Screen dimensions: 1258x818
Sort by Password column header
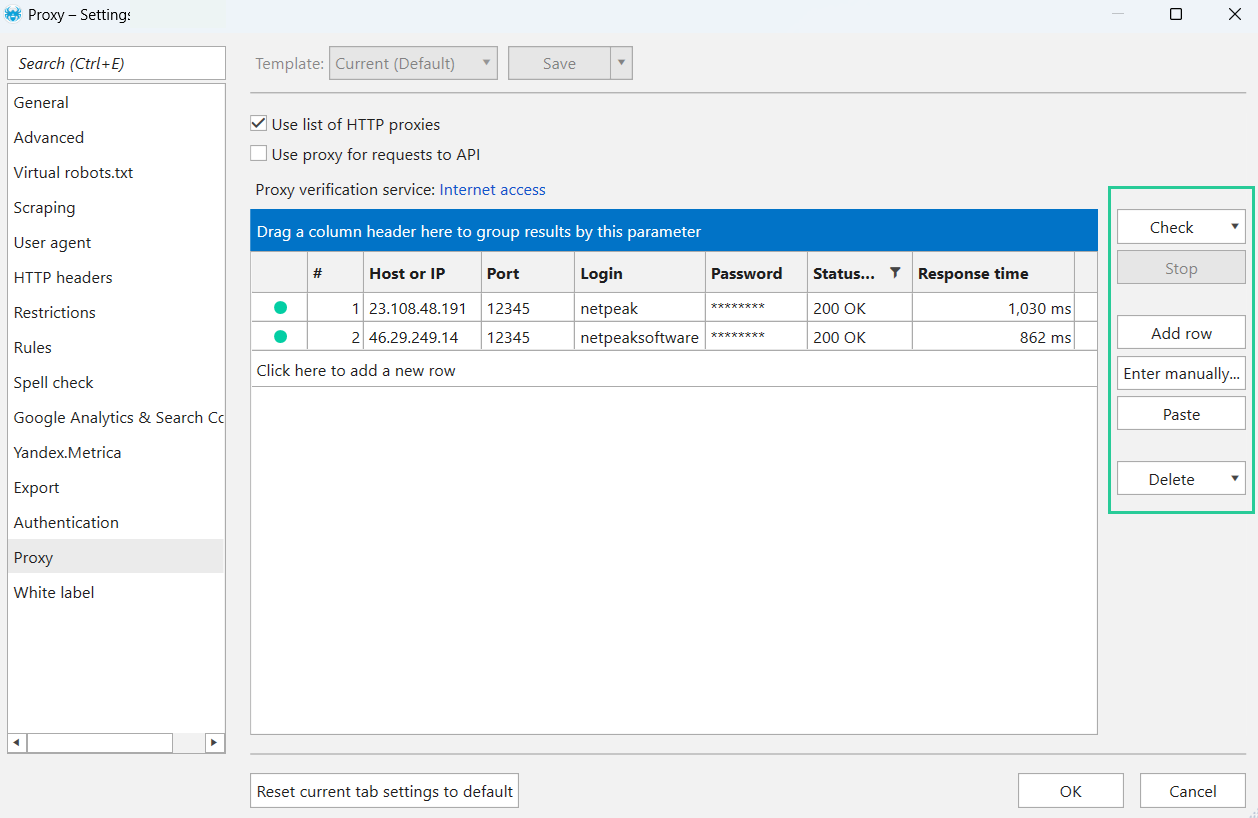pyautogui.click(x=756, y=273)
